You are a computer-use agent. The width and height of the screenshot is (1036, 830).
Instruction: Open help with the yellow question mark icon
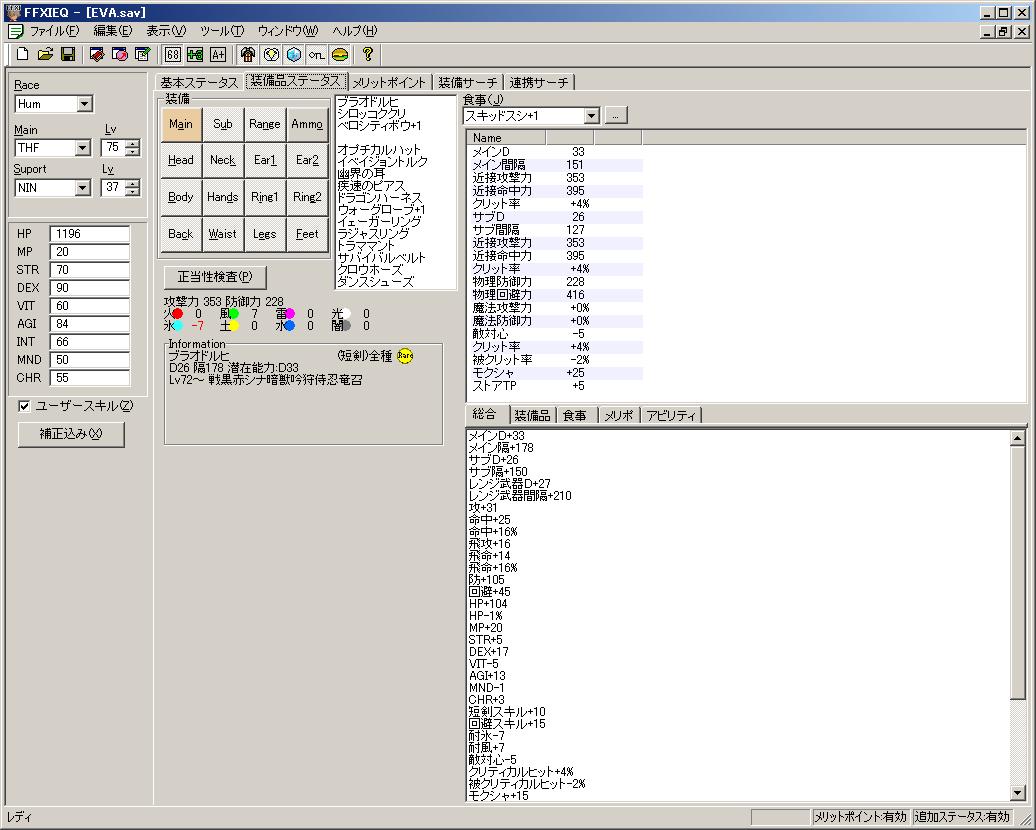(368, 55)
